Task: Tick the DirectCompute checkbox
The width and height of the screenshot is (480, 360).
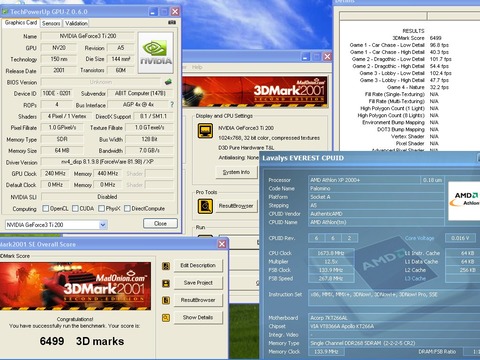Action: (127, 209)
